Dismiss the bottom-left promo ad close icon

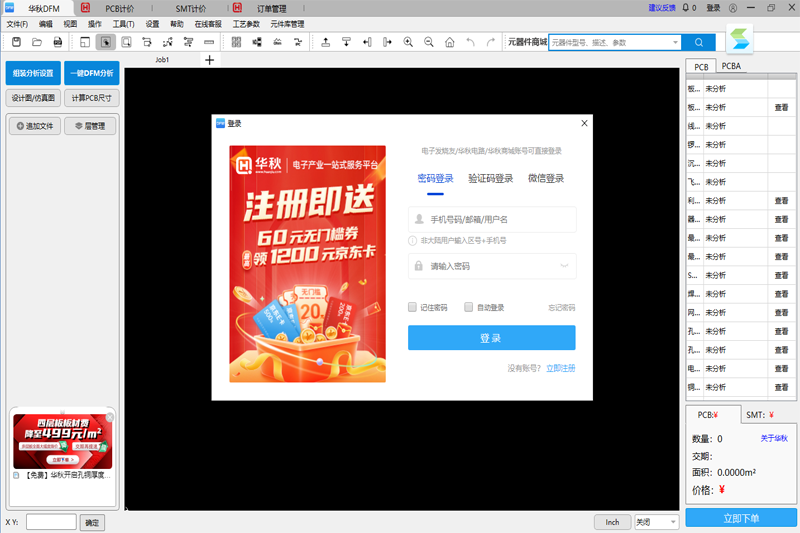click(110, 418)
